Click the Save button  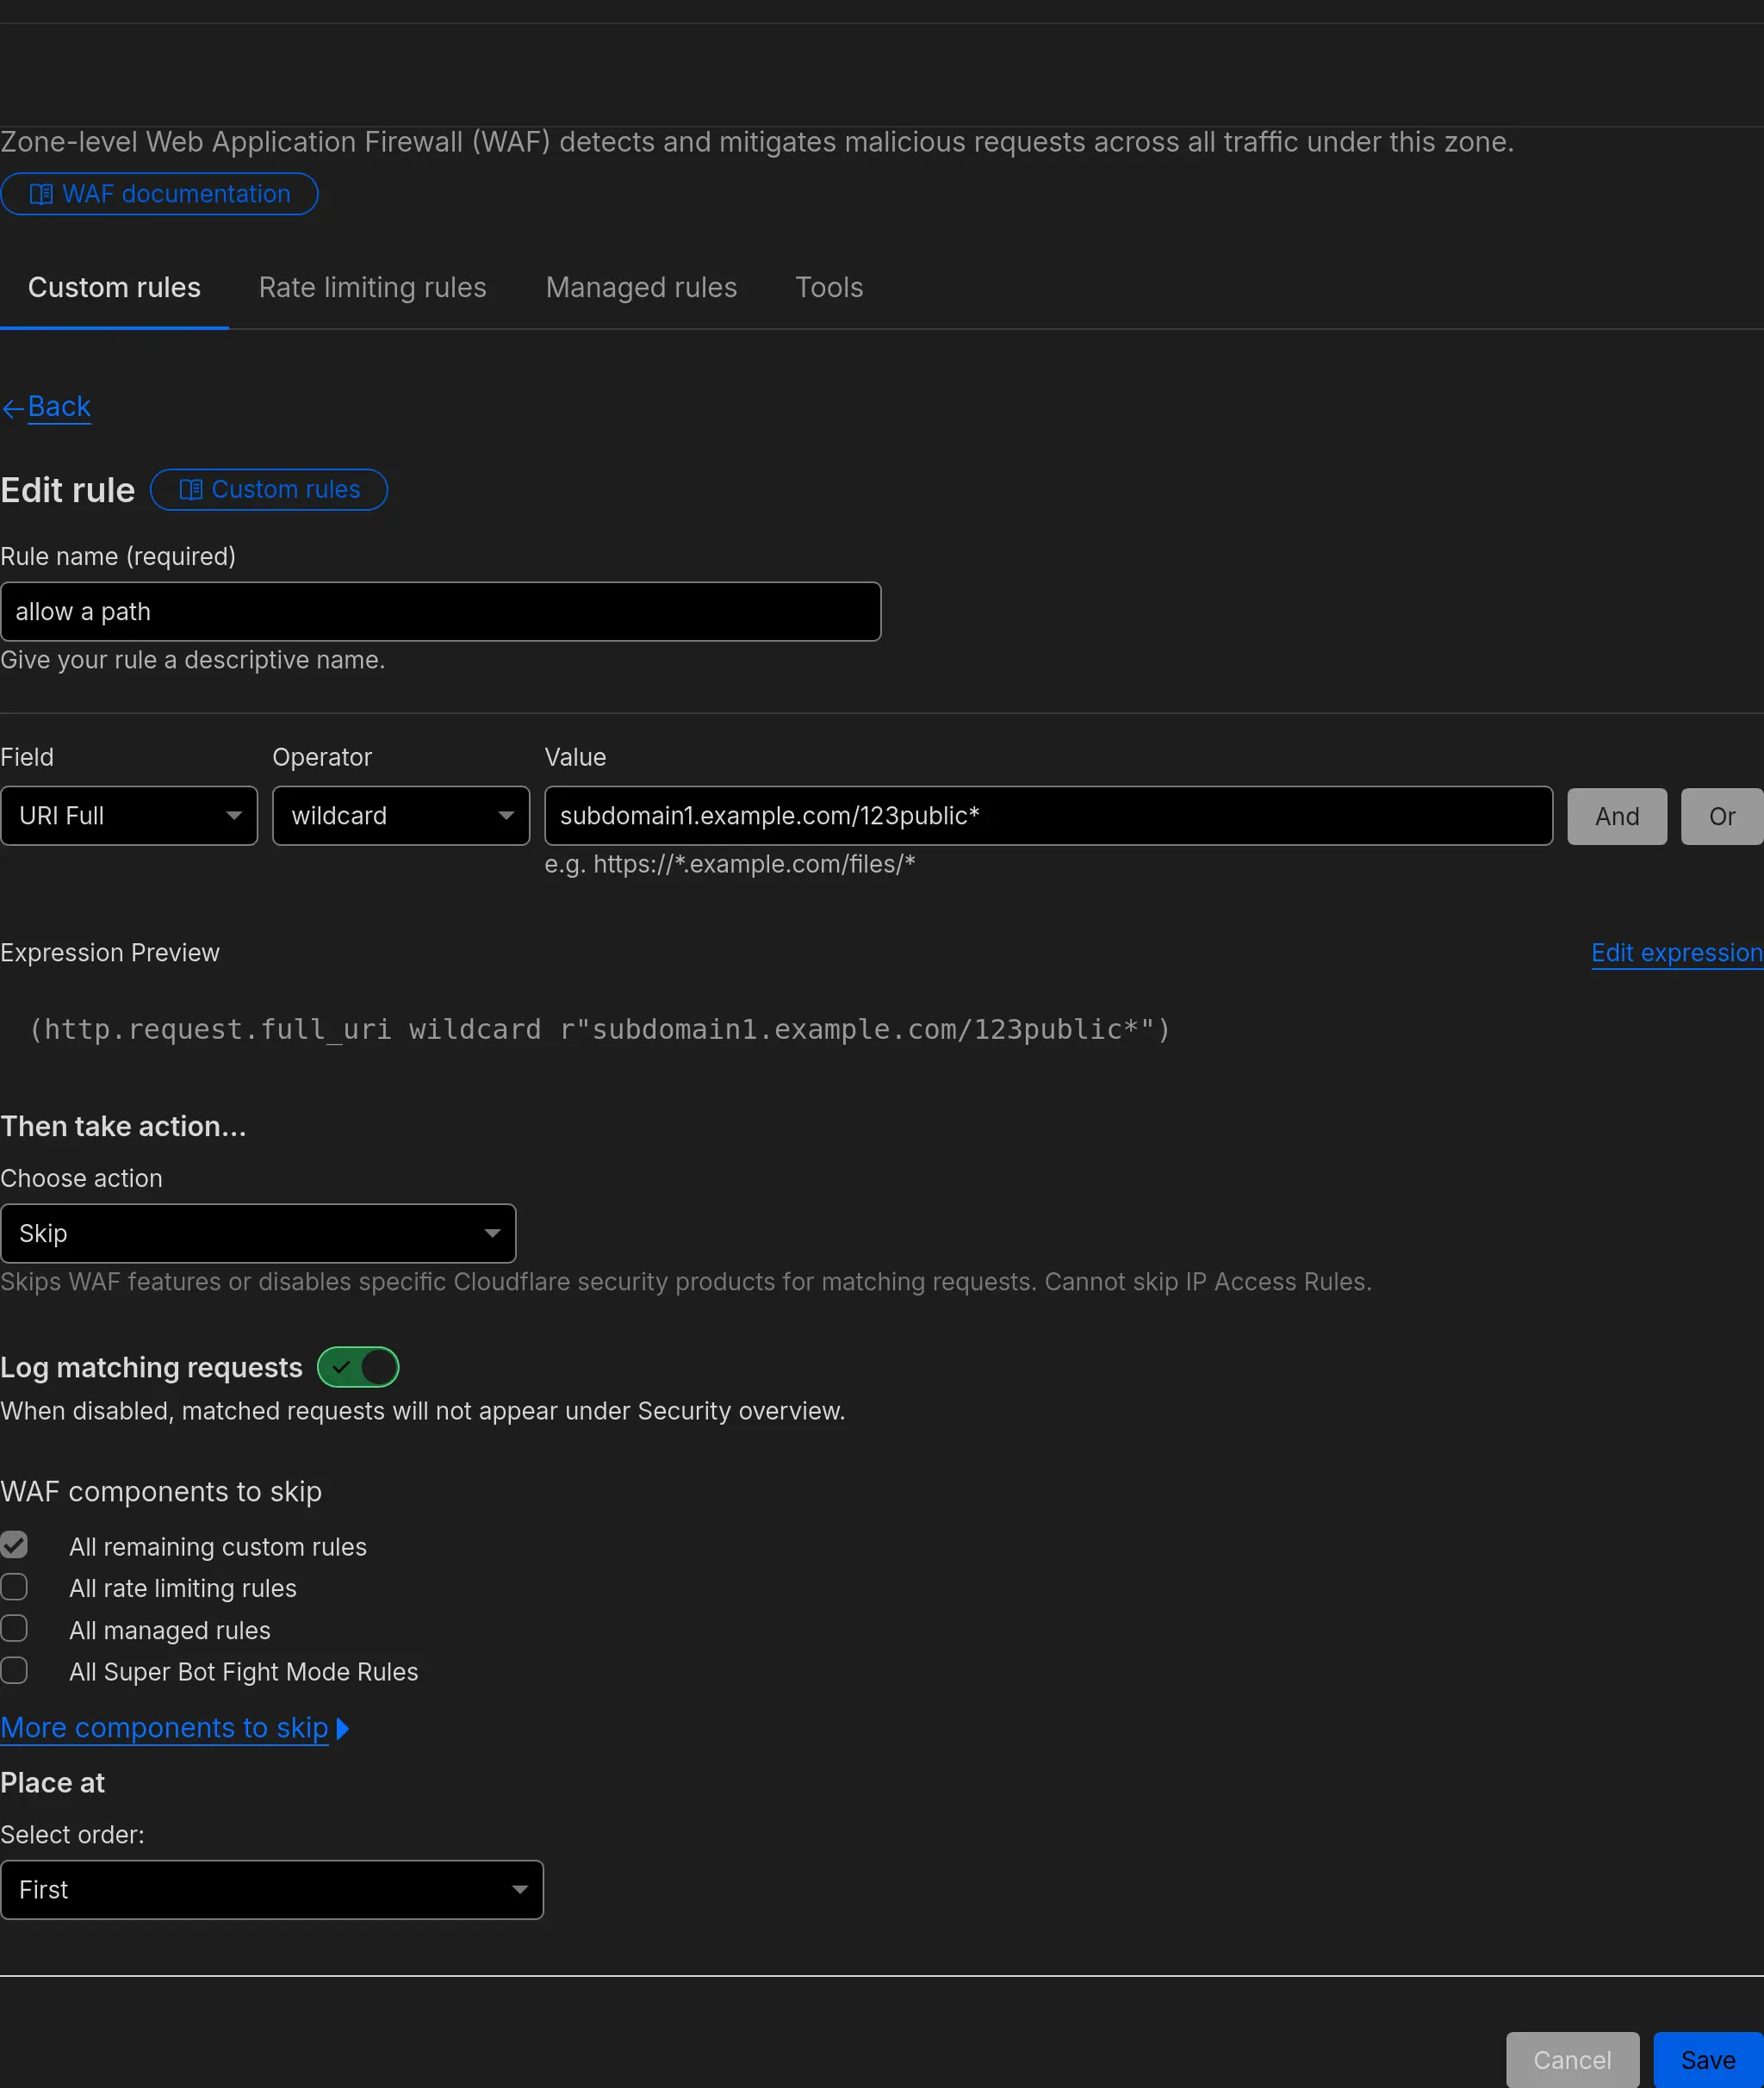1707,2060
